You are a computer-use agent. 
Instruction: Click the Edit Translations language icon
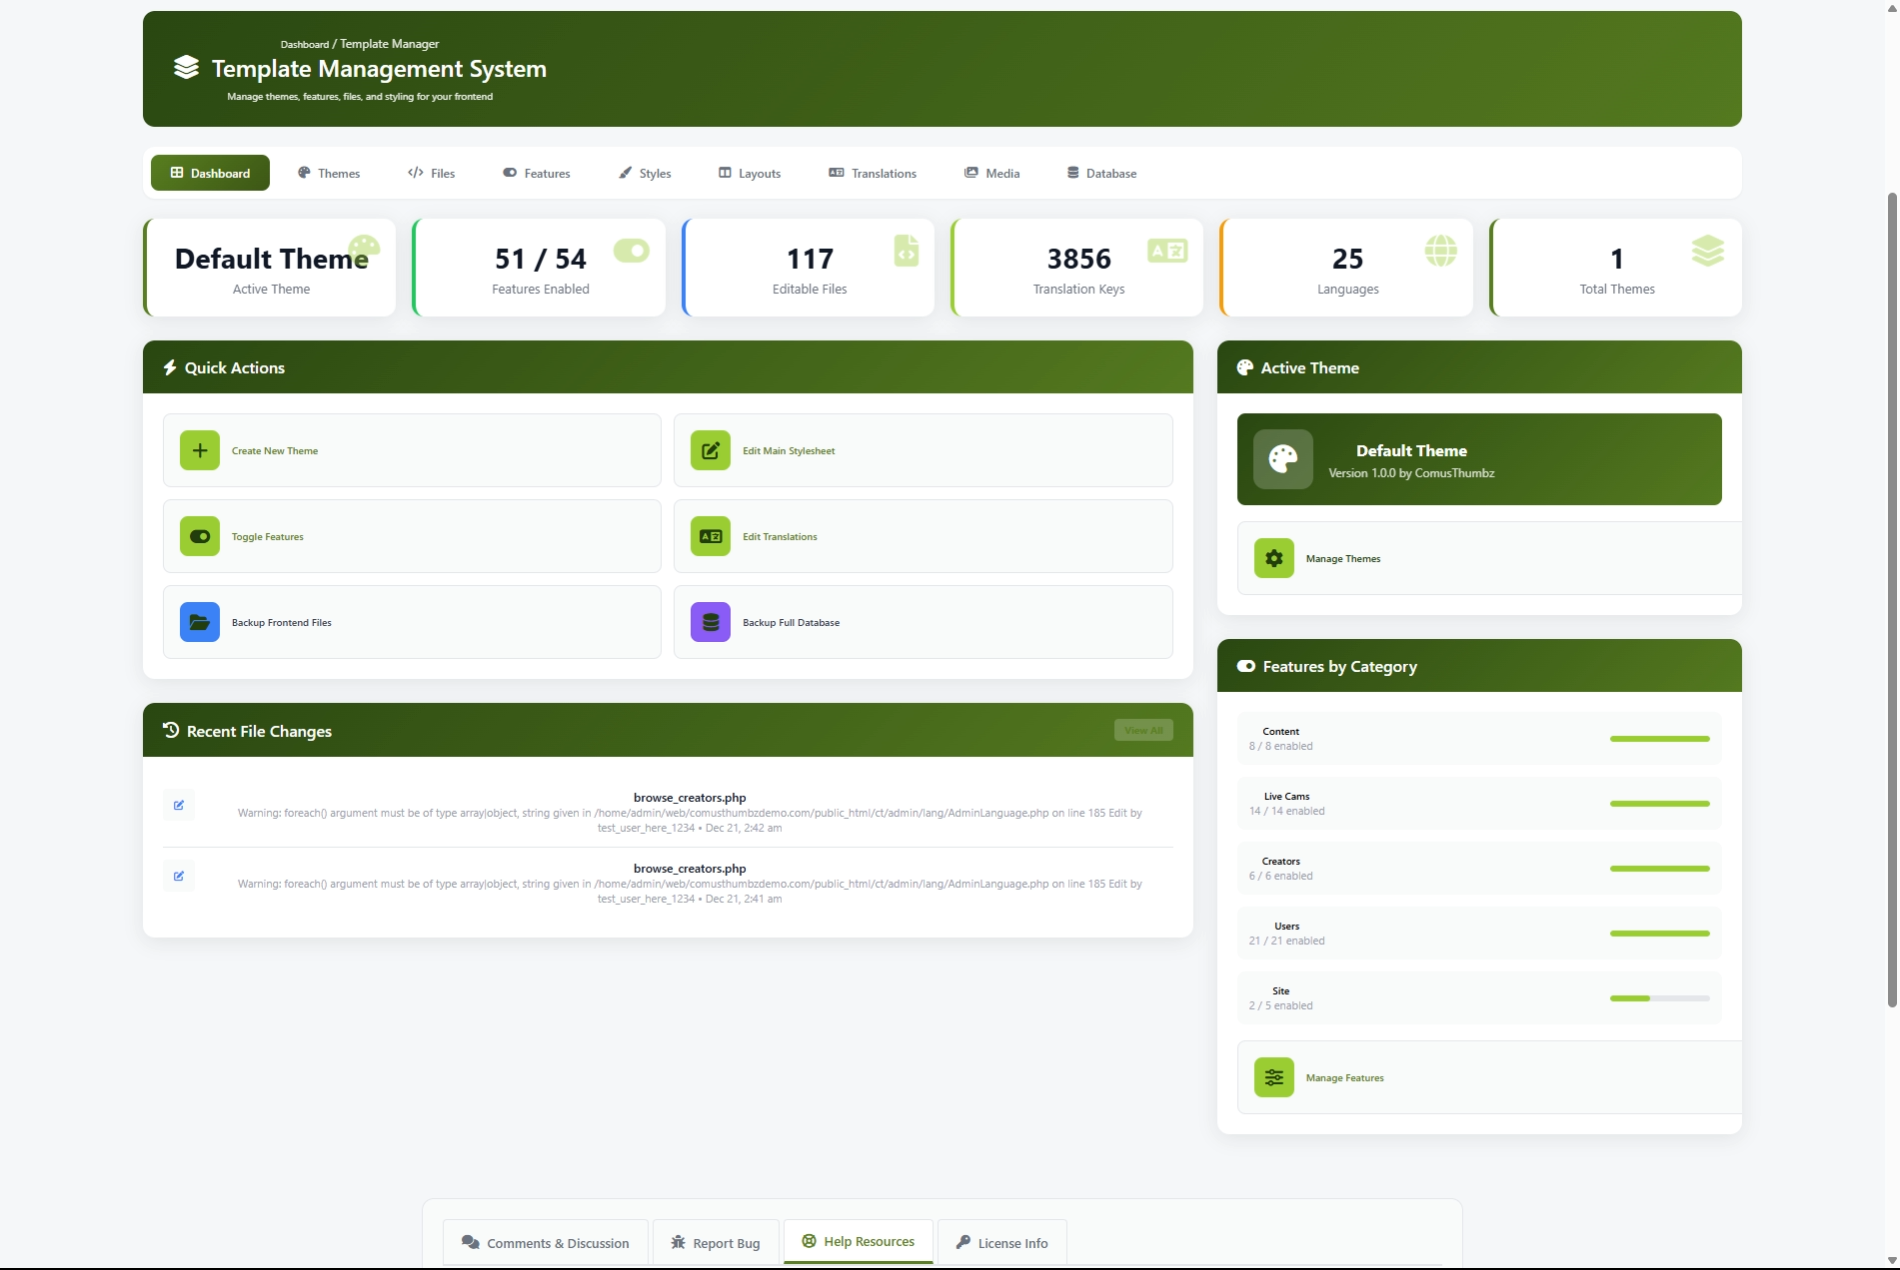710,536
